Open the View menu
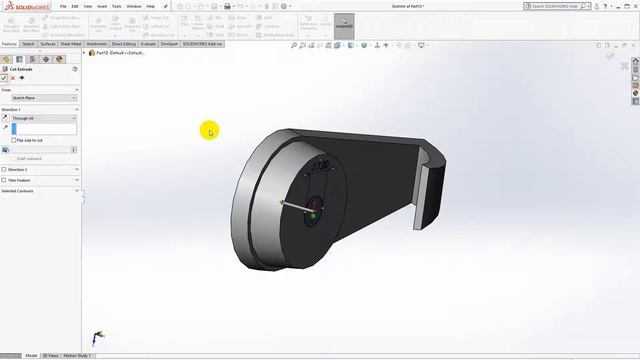Image resolution: width=640 pixels, height=360 pixels. (88, 6)
